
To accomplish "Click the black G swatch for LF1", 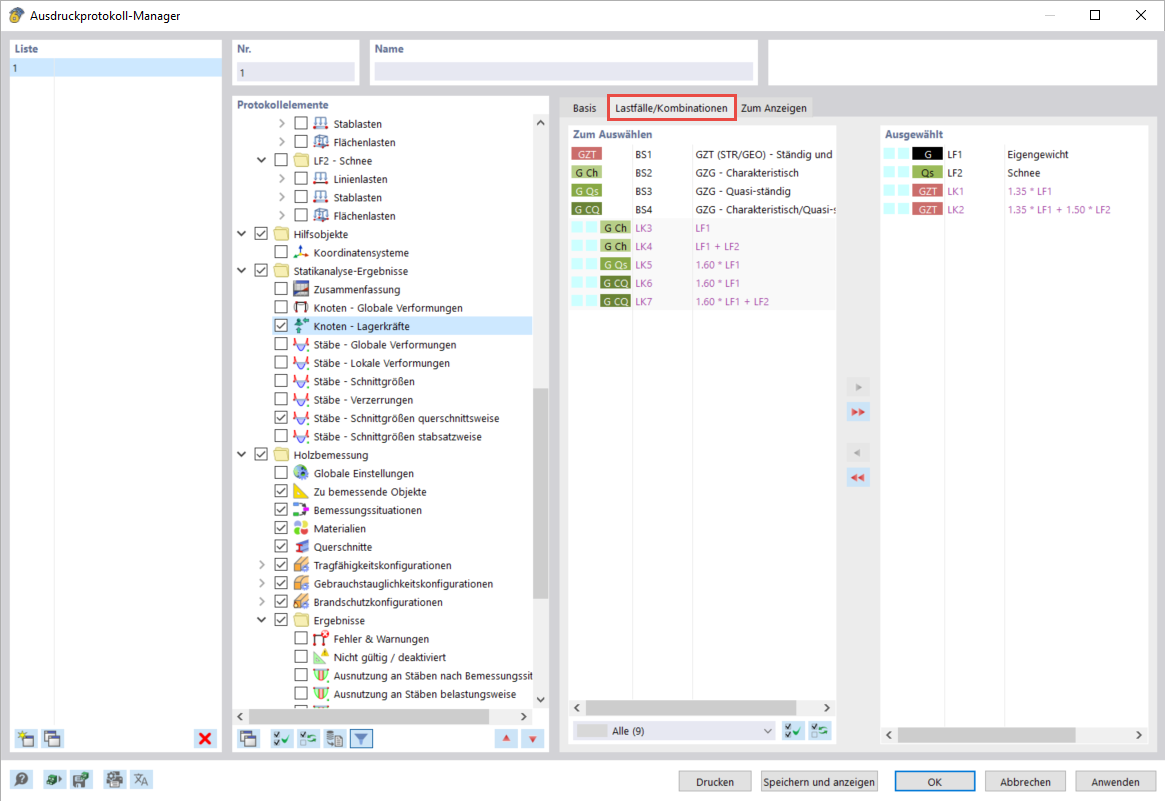I will (x=927, y=155).
